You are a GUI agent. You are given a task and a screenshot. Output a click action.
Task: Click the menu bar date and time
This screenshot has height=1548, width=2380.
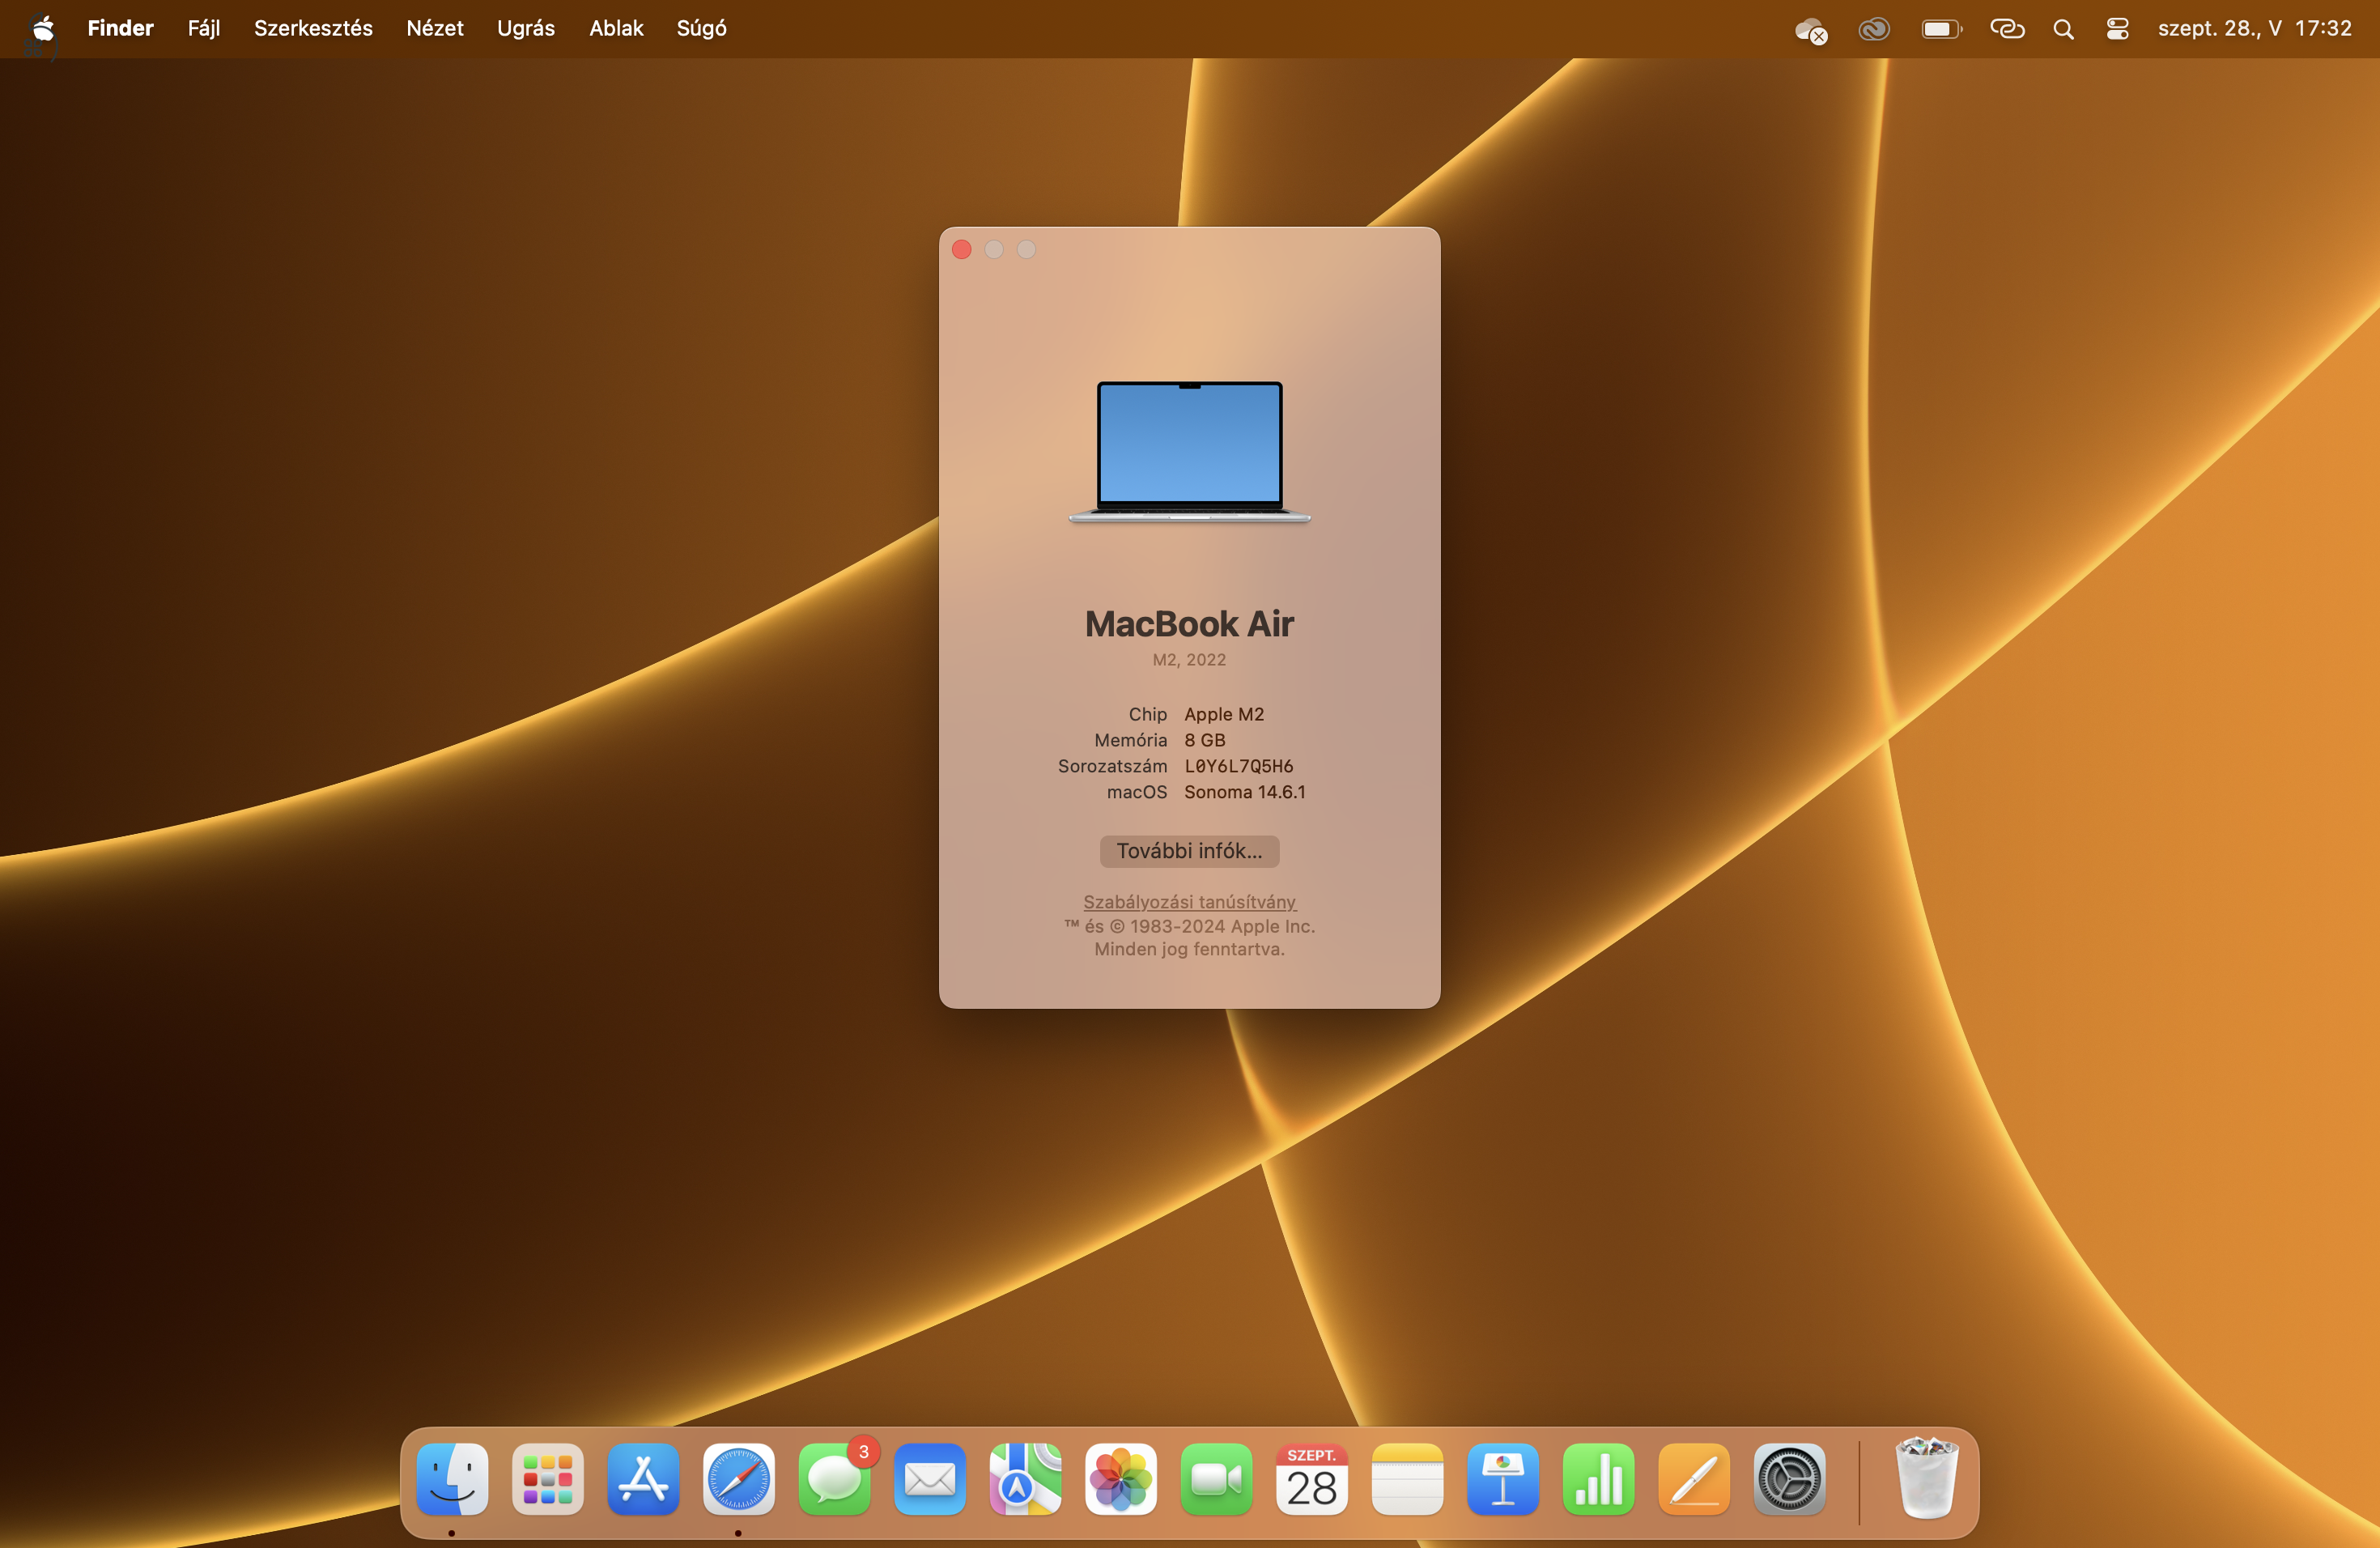[x=2254, y=28]
